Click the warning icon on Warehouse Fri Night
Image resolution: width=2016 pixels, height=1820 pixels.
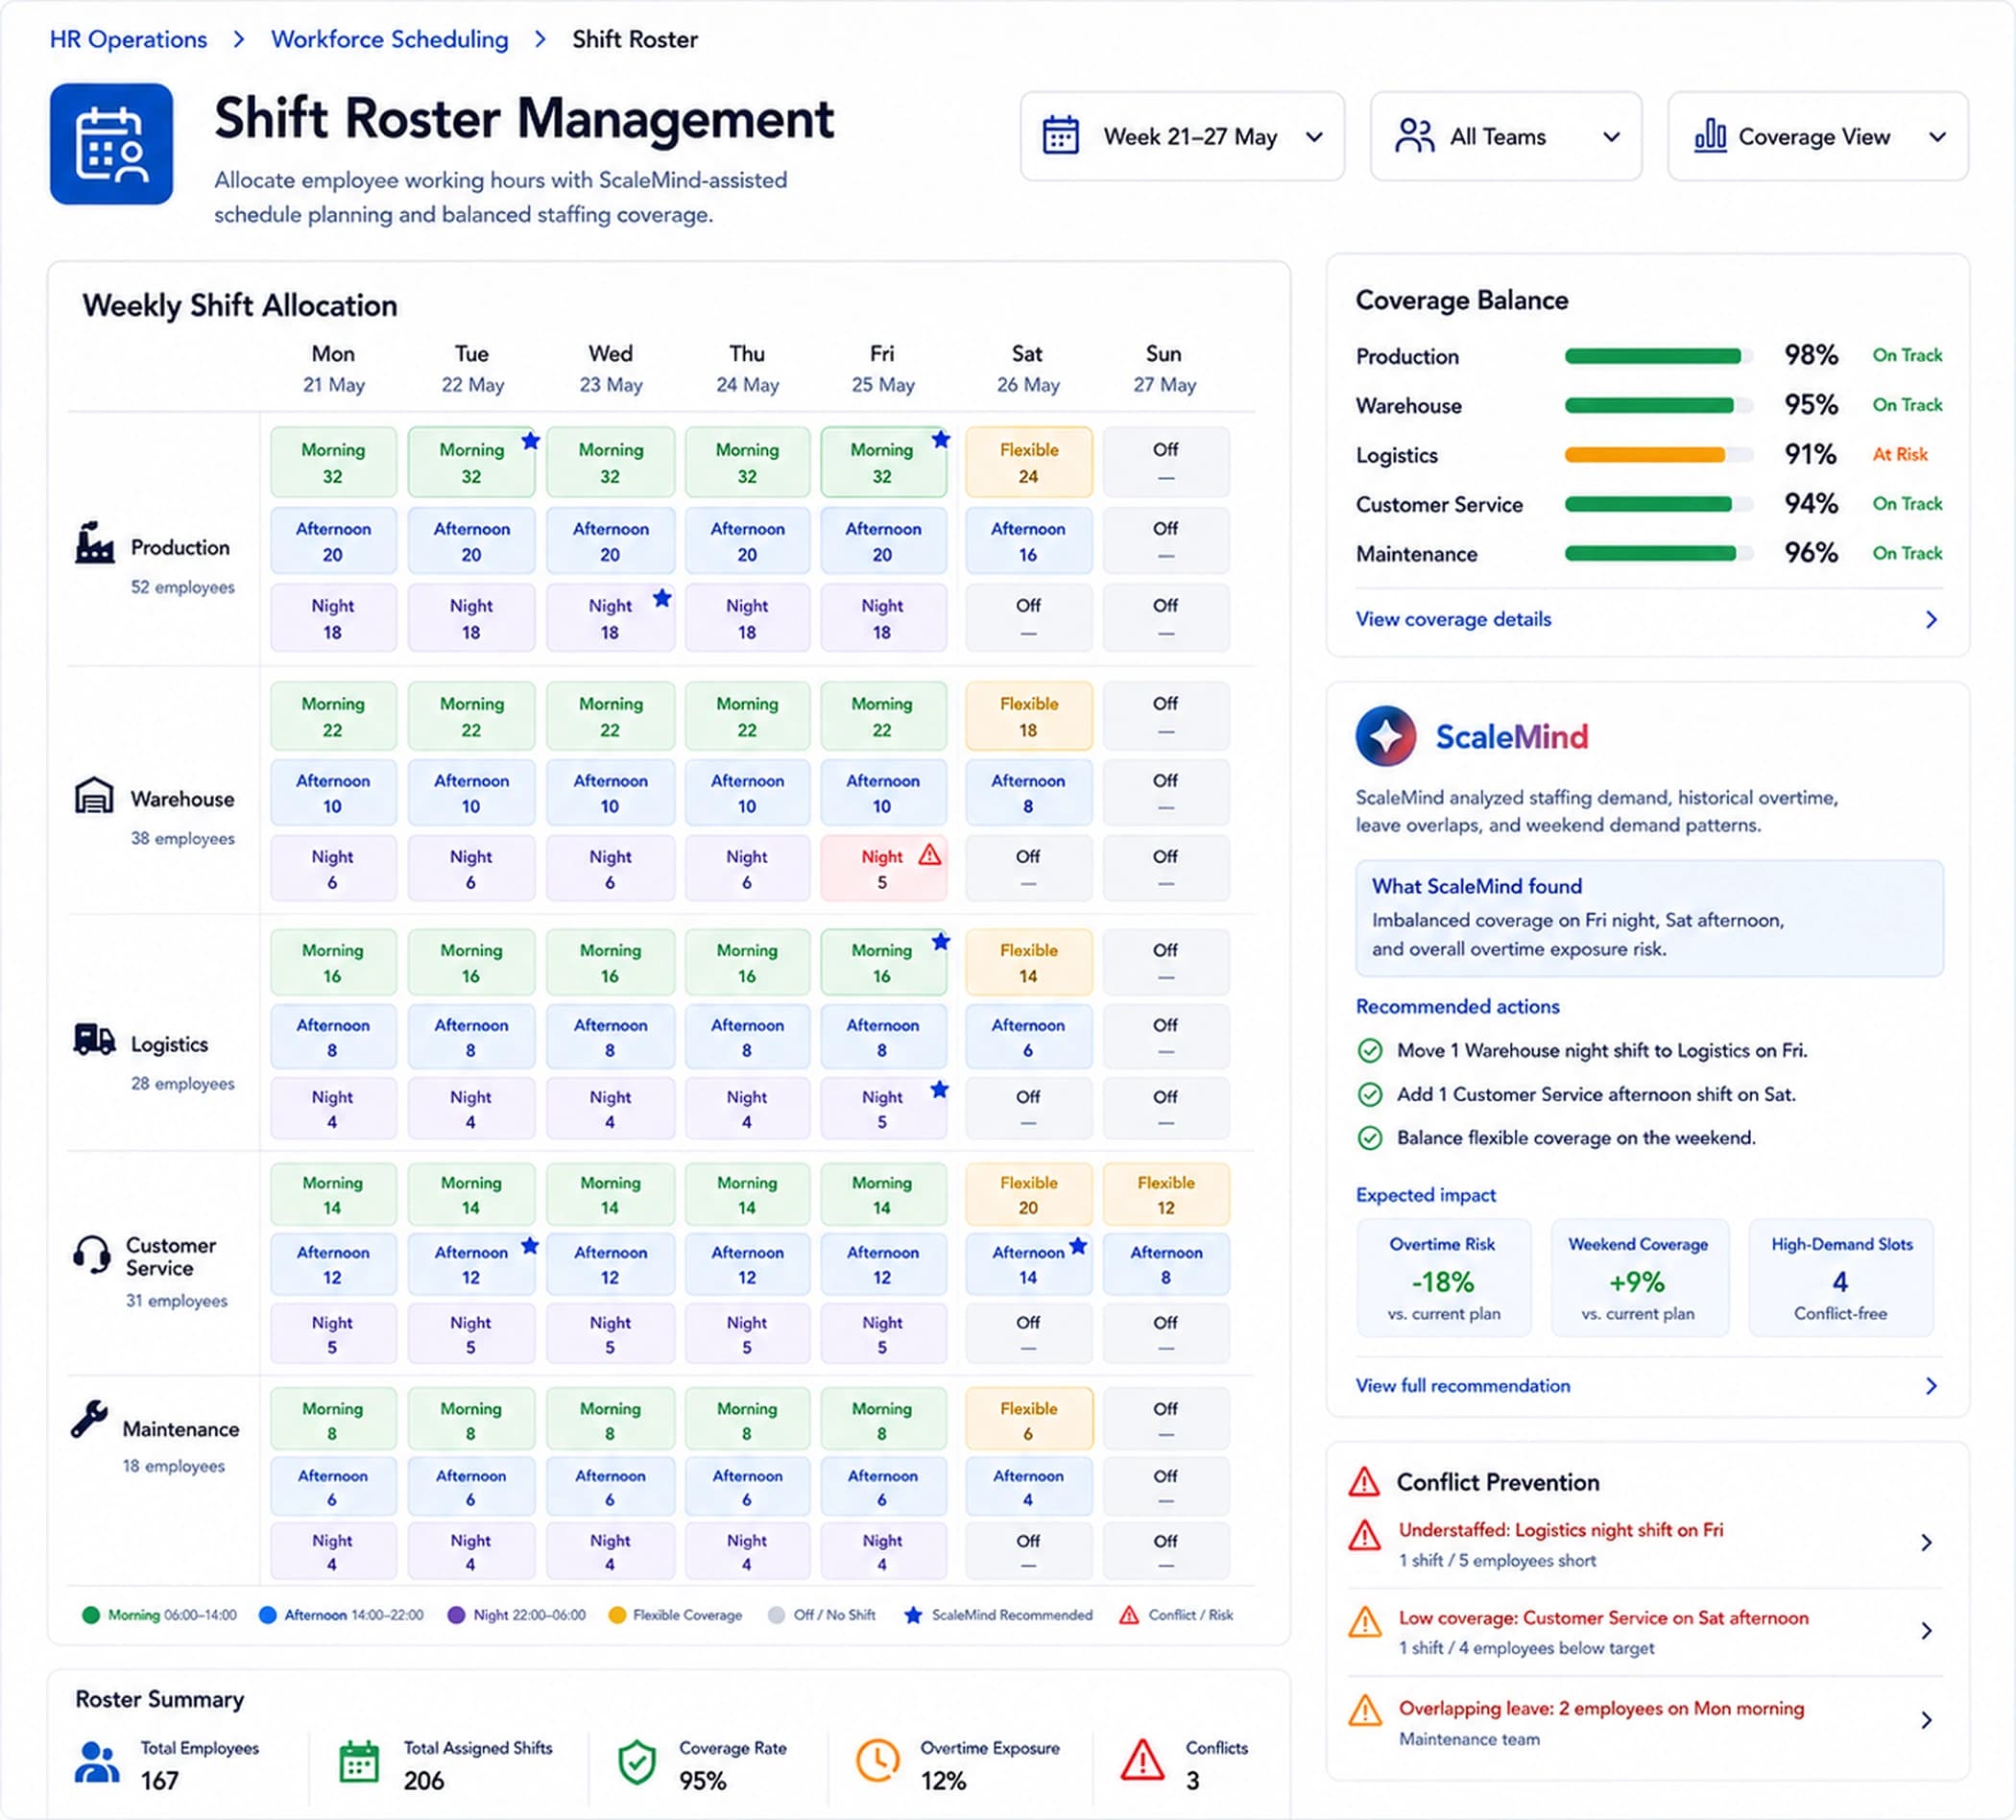click(x=930, y=854)
